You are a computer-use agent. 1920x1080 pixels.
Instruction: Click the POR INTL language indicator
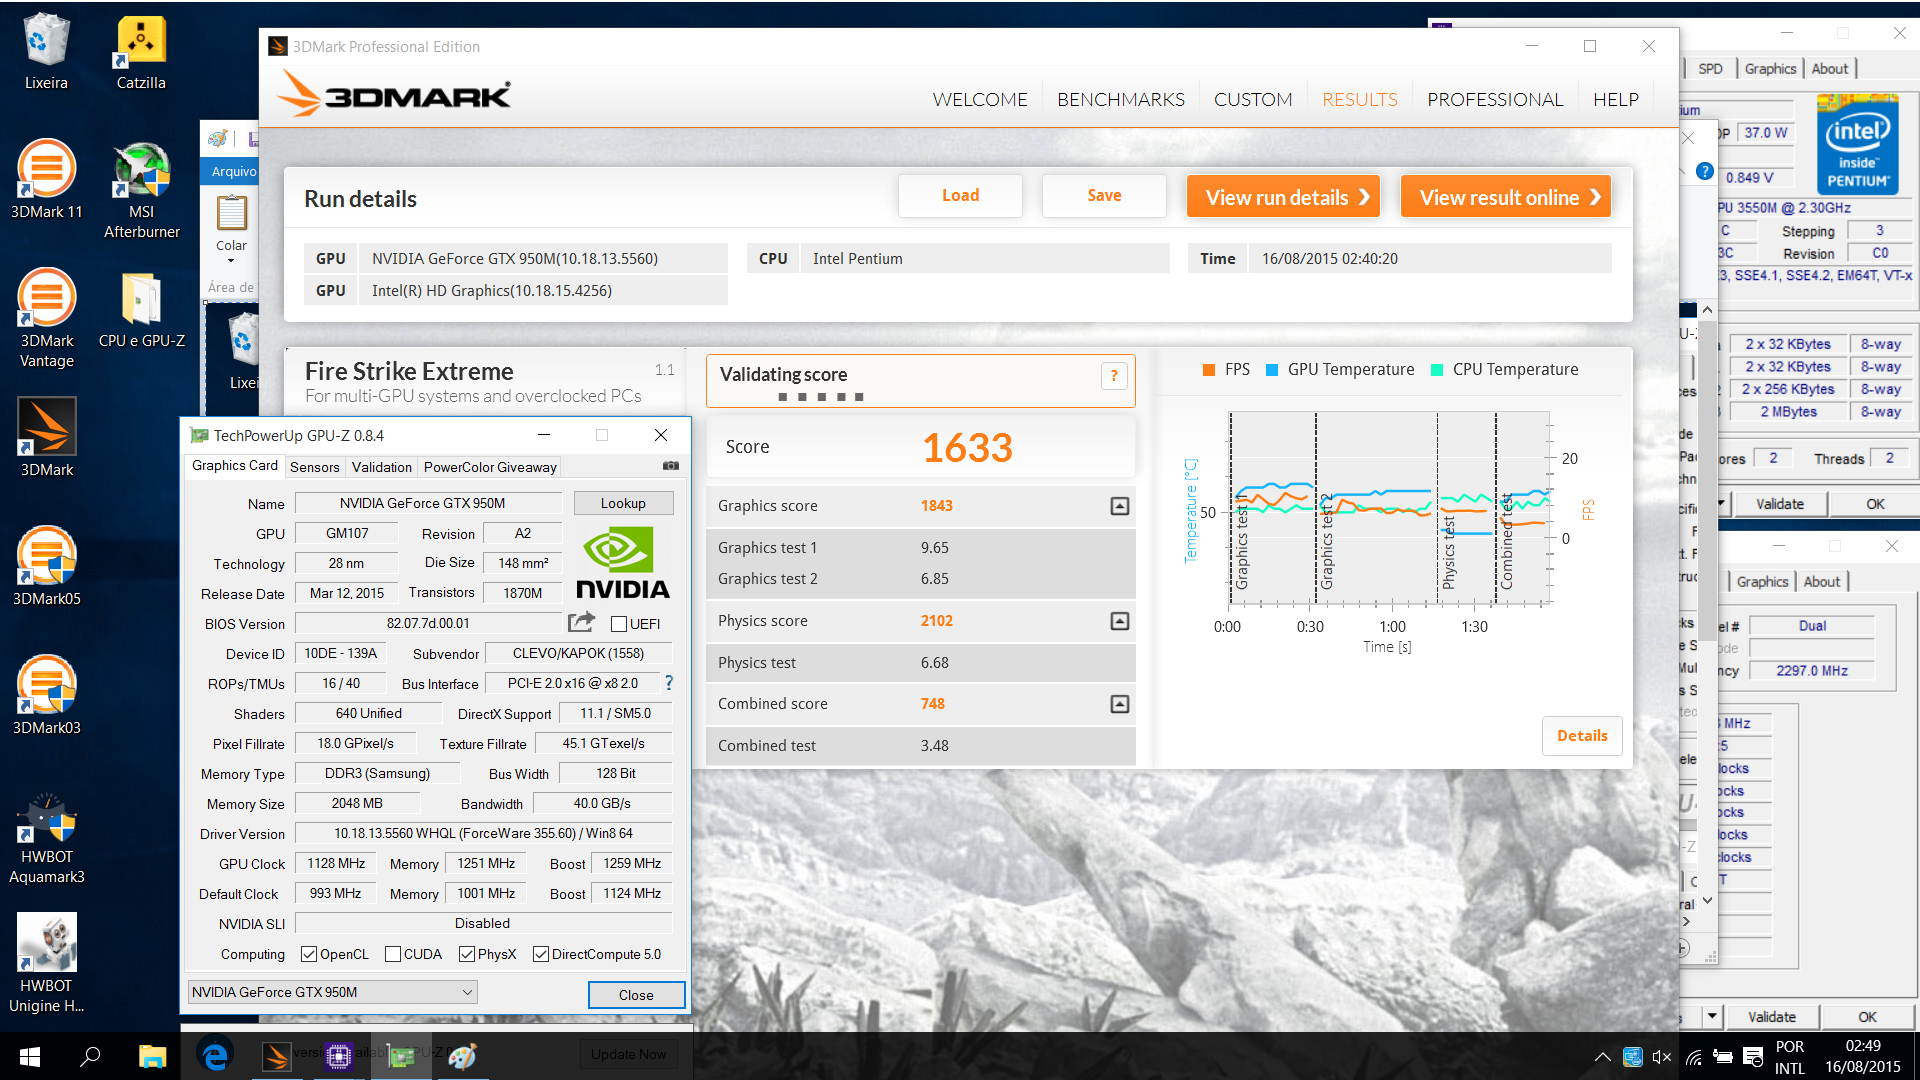tap(1790, 1057)
